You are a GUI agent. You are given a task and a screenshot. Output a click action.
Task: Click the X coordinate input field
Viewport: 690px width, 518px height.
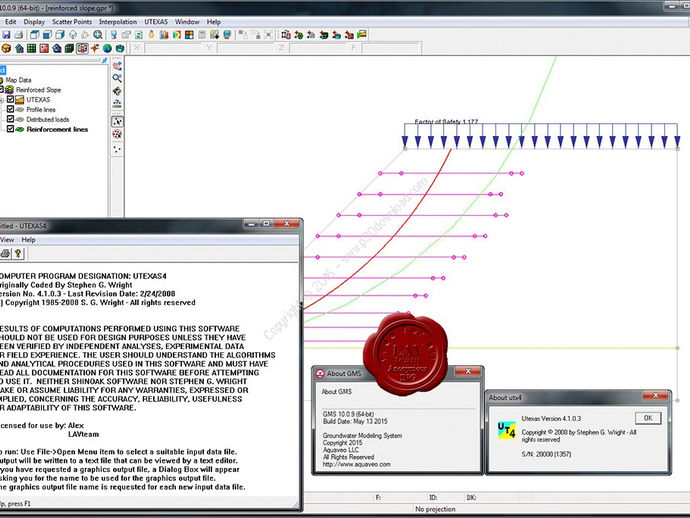[173, 48]
